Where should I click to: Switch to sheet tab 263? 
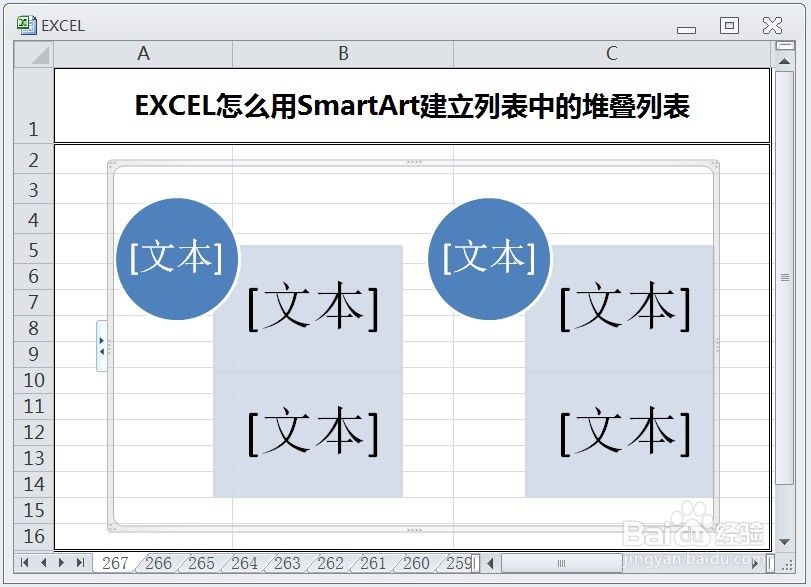(287, 563)
